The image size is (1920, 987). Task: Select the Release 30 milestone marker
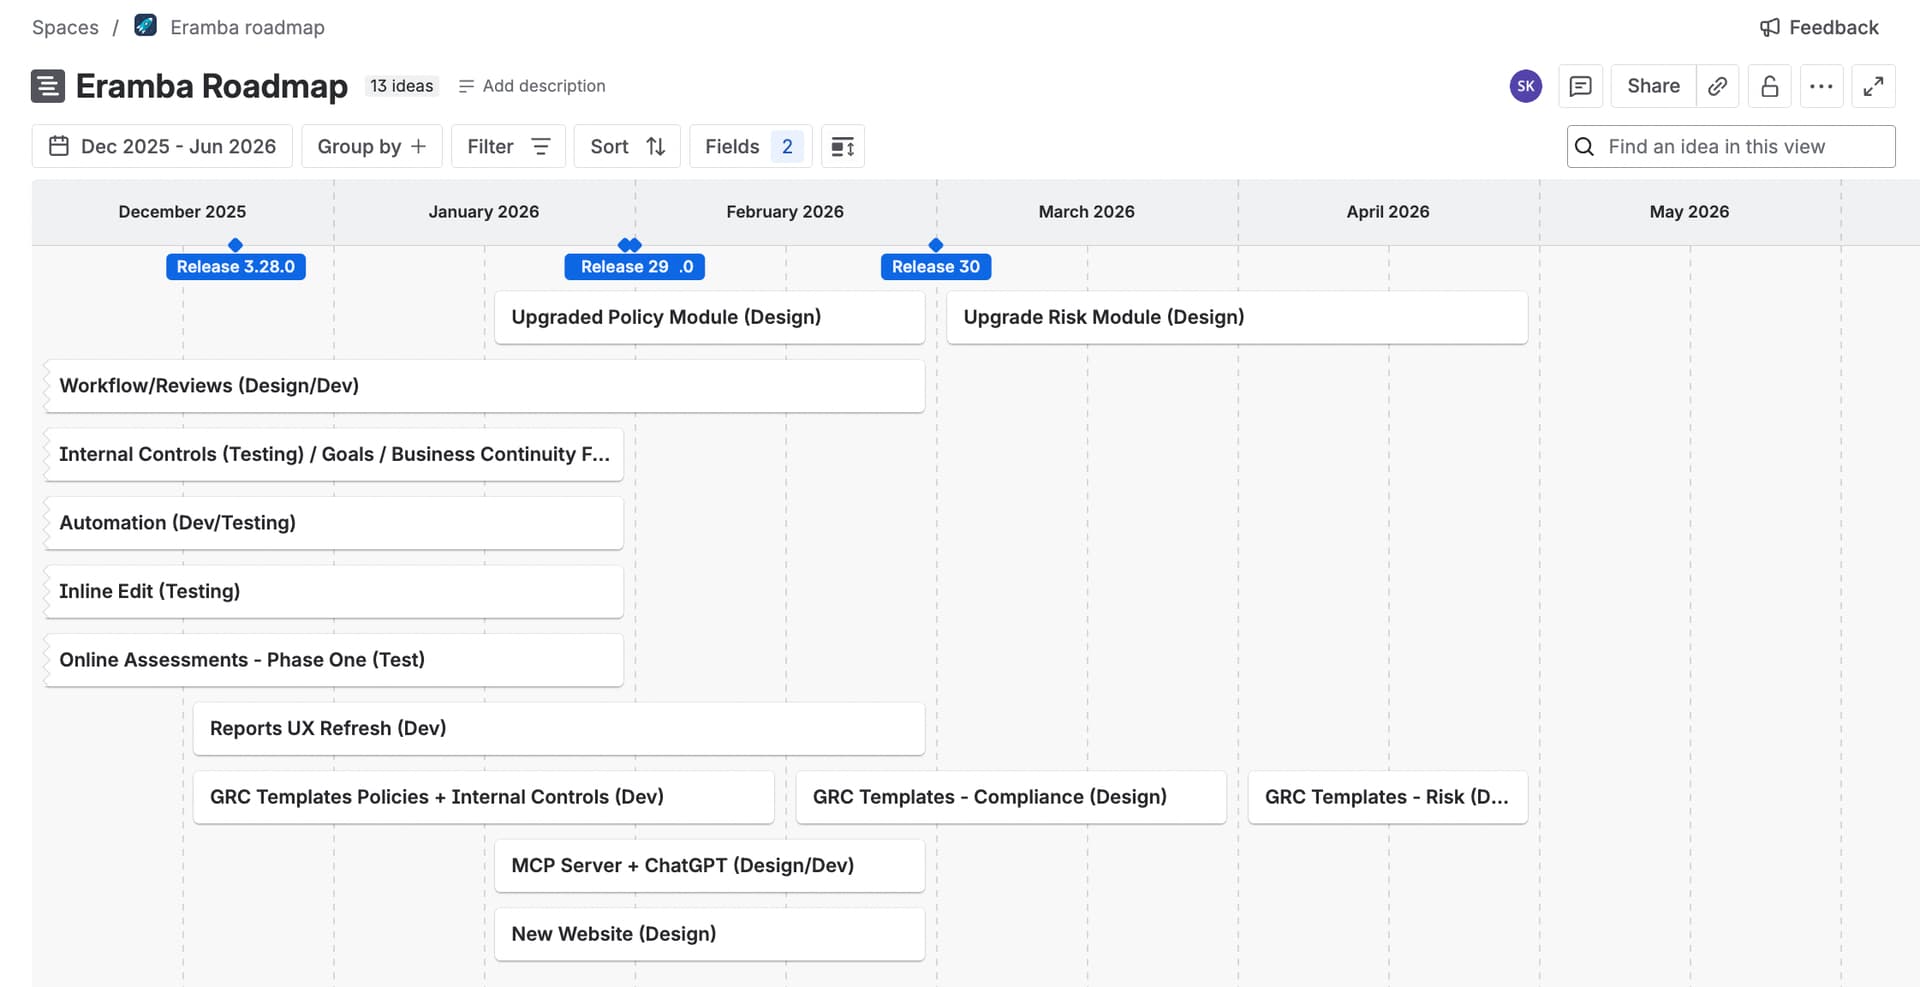(935, 267)
